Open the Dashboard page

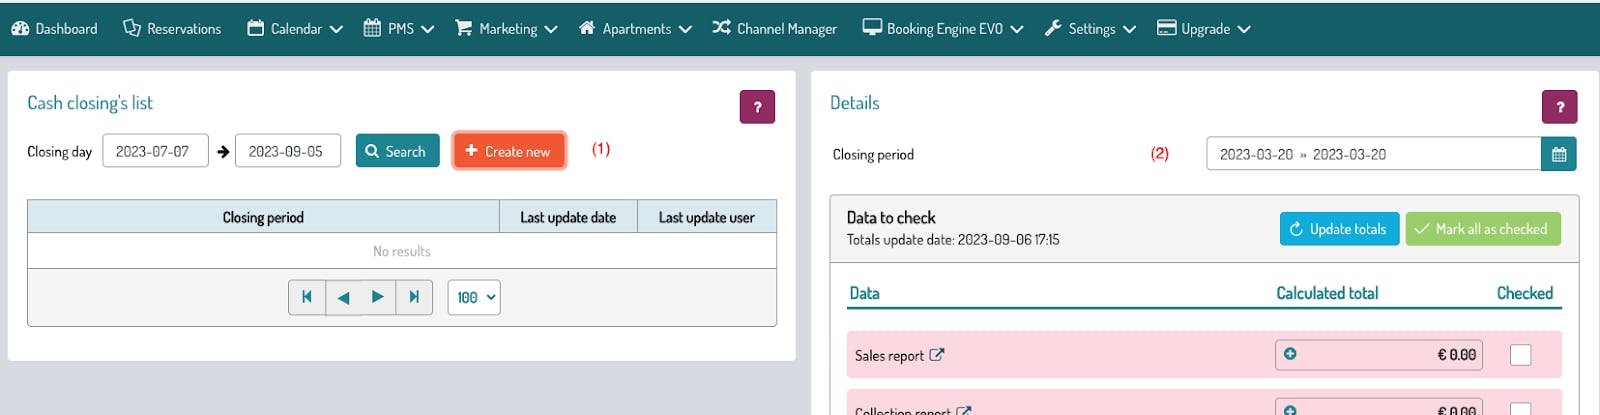pos(55,29)
